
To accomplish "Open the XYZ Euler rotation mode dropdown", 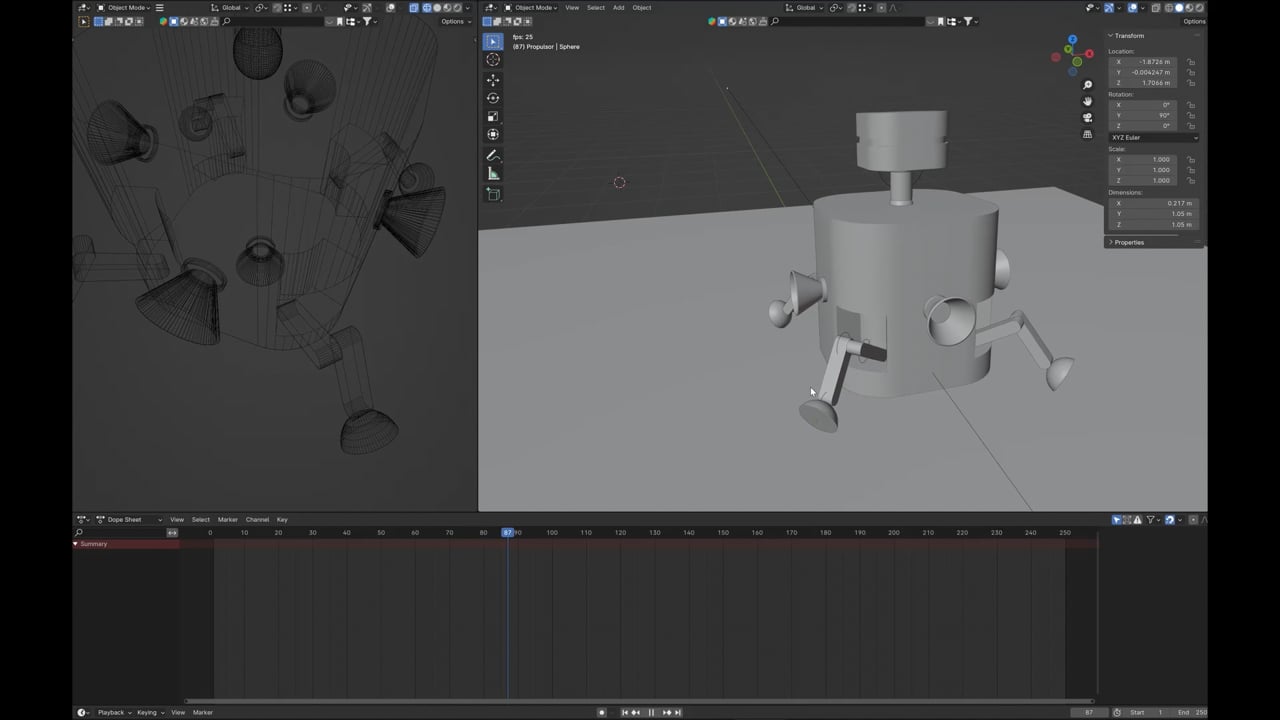I will click(x=1154, y=137).
